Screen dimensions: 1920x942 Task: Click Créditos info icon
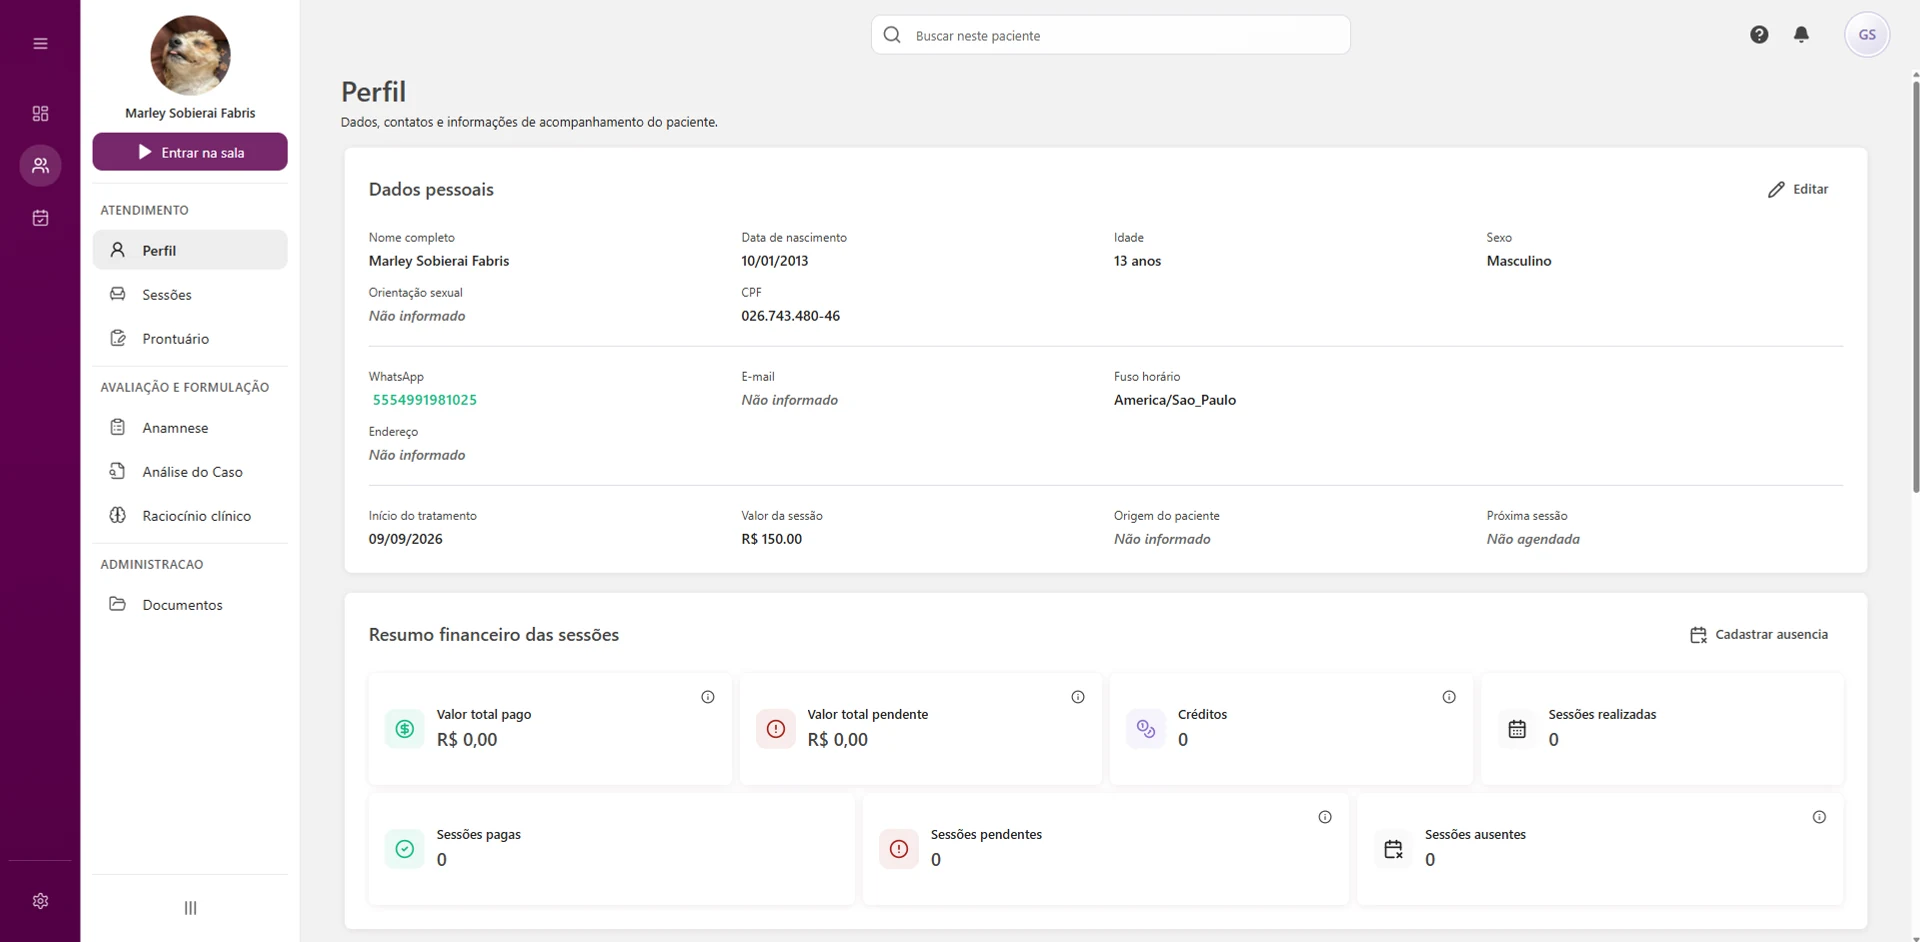(1449, 697)
